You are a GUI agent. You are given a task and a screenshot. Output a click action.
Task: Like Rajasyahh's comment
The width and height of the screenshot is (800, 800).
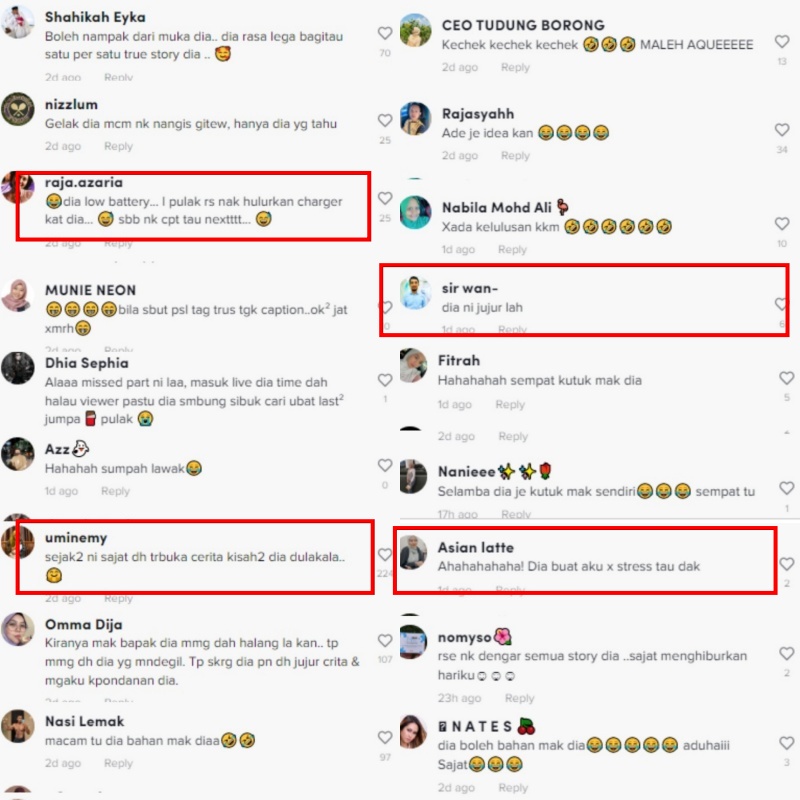pyautogui.click(x=782, y=130)
